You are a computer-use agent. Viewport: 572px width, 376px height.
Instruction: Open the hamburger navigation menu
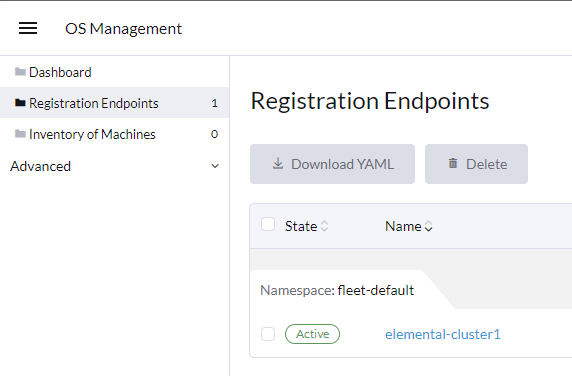click(x=28, y=28)
